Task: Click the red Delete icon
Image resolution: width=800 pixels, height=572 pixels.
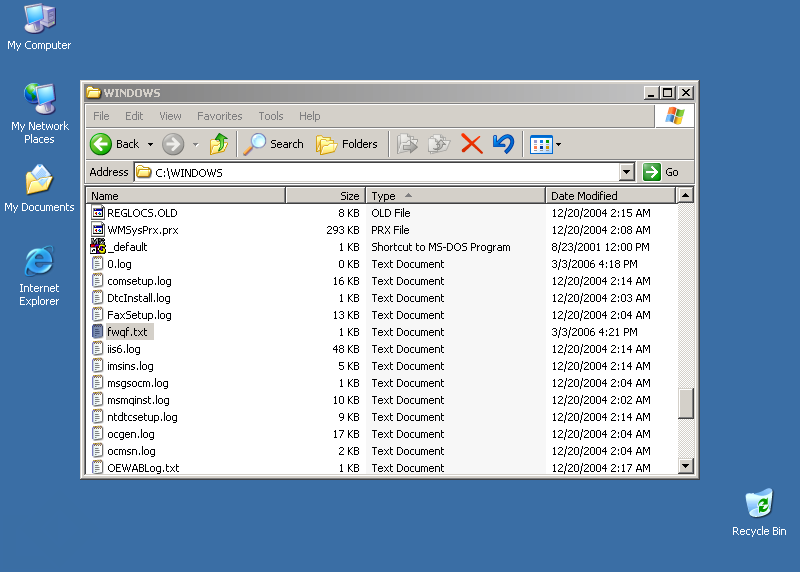Action: coord(471,144)
